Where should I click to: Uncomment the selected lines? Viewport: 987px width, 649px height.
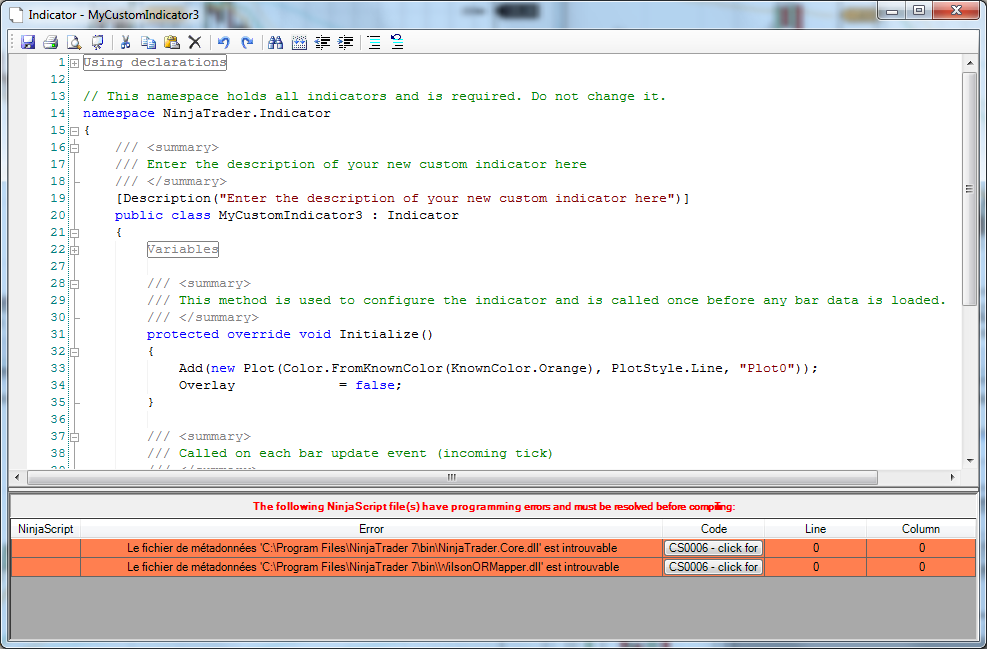(x=397, y=42)
